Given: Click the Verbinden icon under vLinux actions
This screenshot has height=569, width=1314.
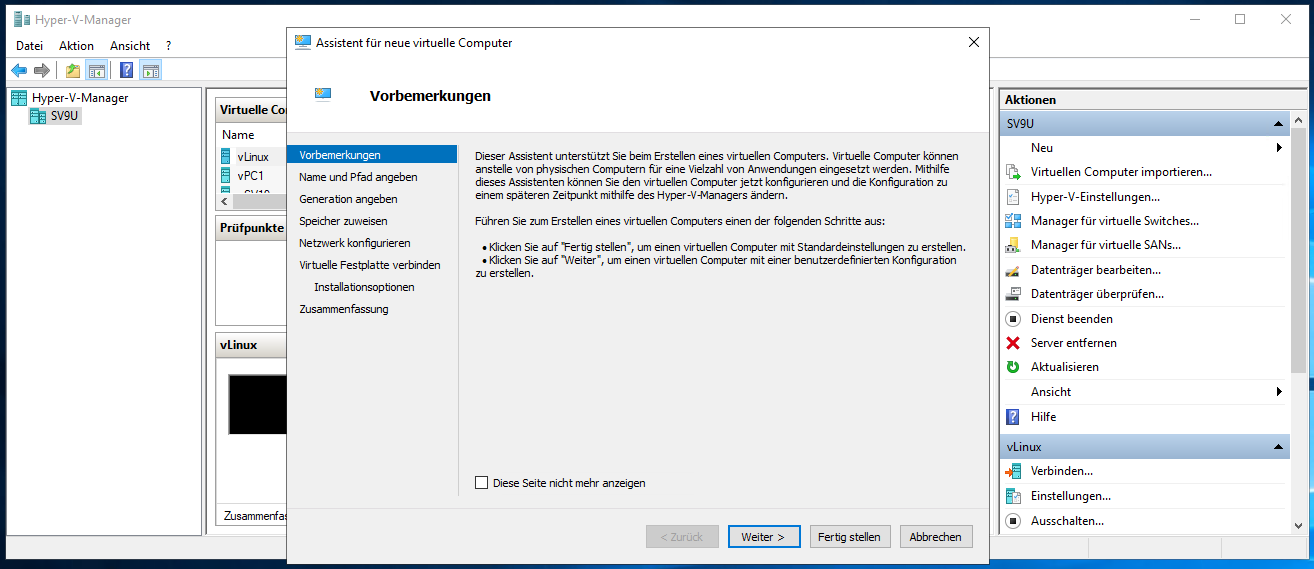Looking at the screenshot, I should [x=1013, y=471].
